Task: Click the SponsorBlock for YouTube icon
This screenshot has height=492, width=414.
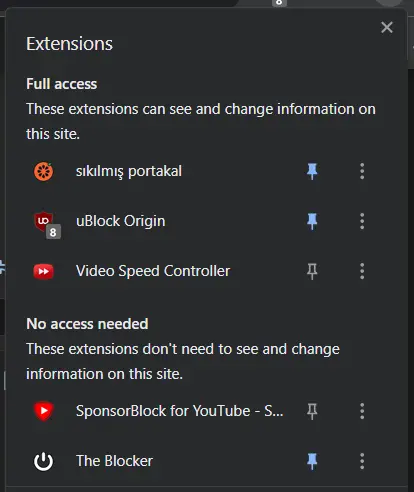Action: 43,411
